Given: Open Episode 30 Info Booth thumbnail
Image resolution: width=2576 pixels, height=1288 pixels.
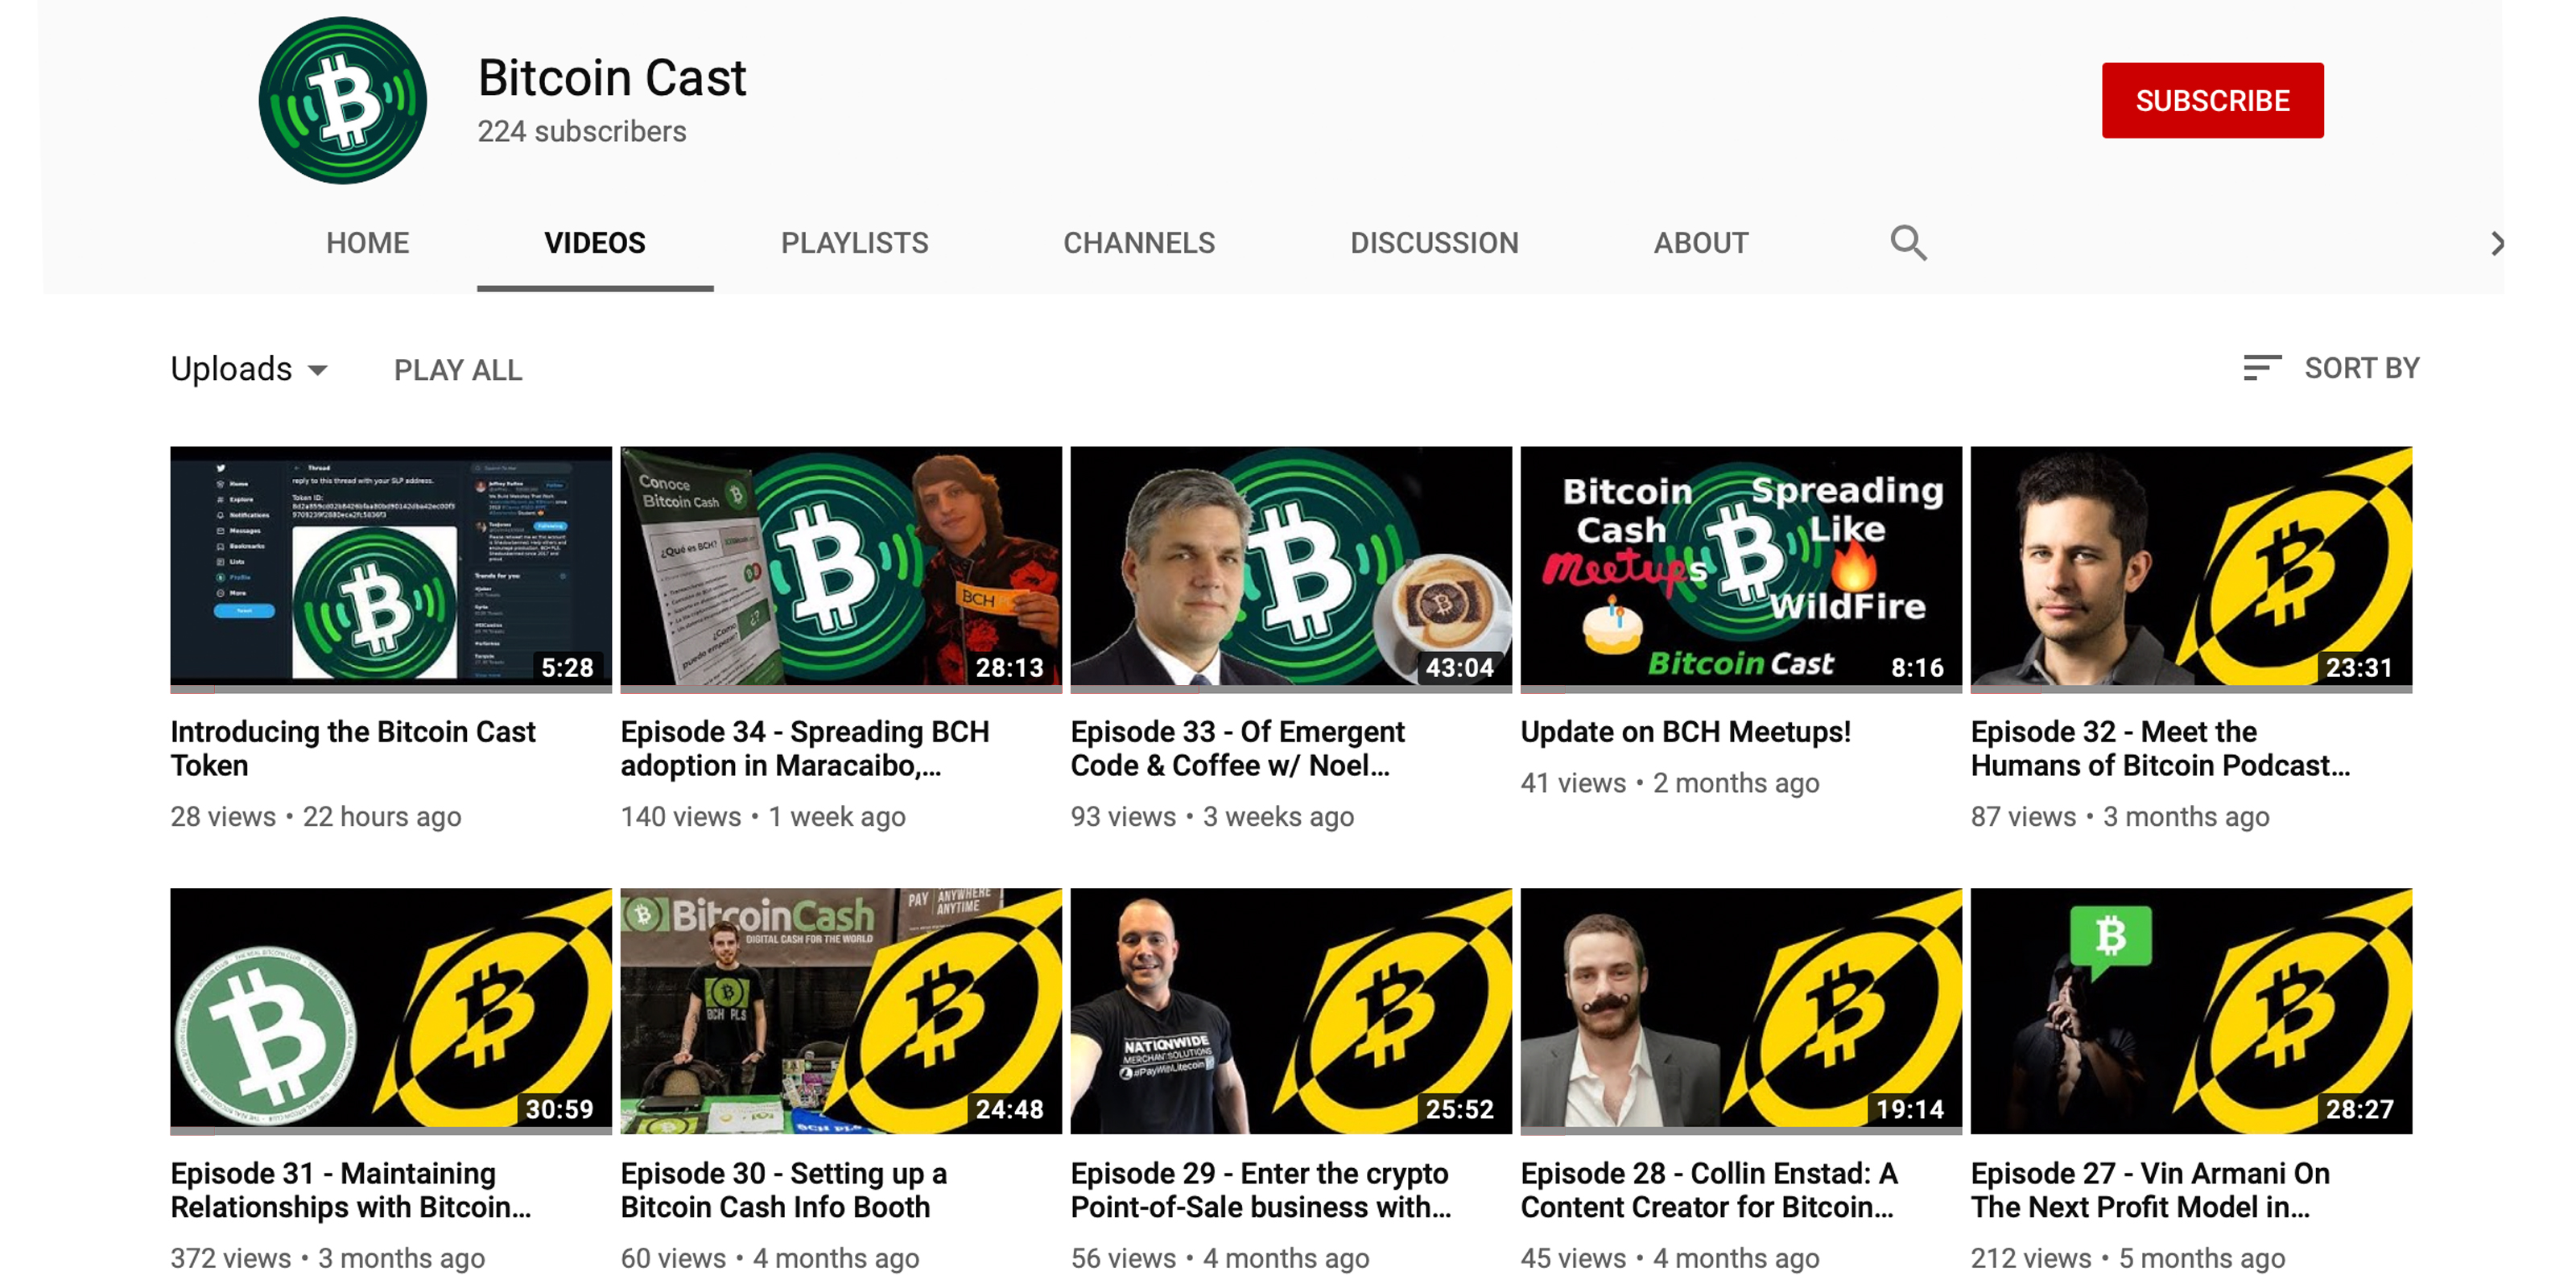Looking at the screenshot, I should pos(841,1011).
